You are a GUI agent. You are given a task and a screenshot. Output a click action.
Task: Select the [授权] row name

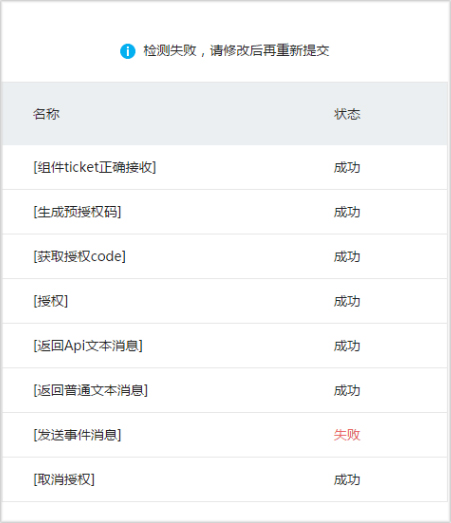point(51,301)
